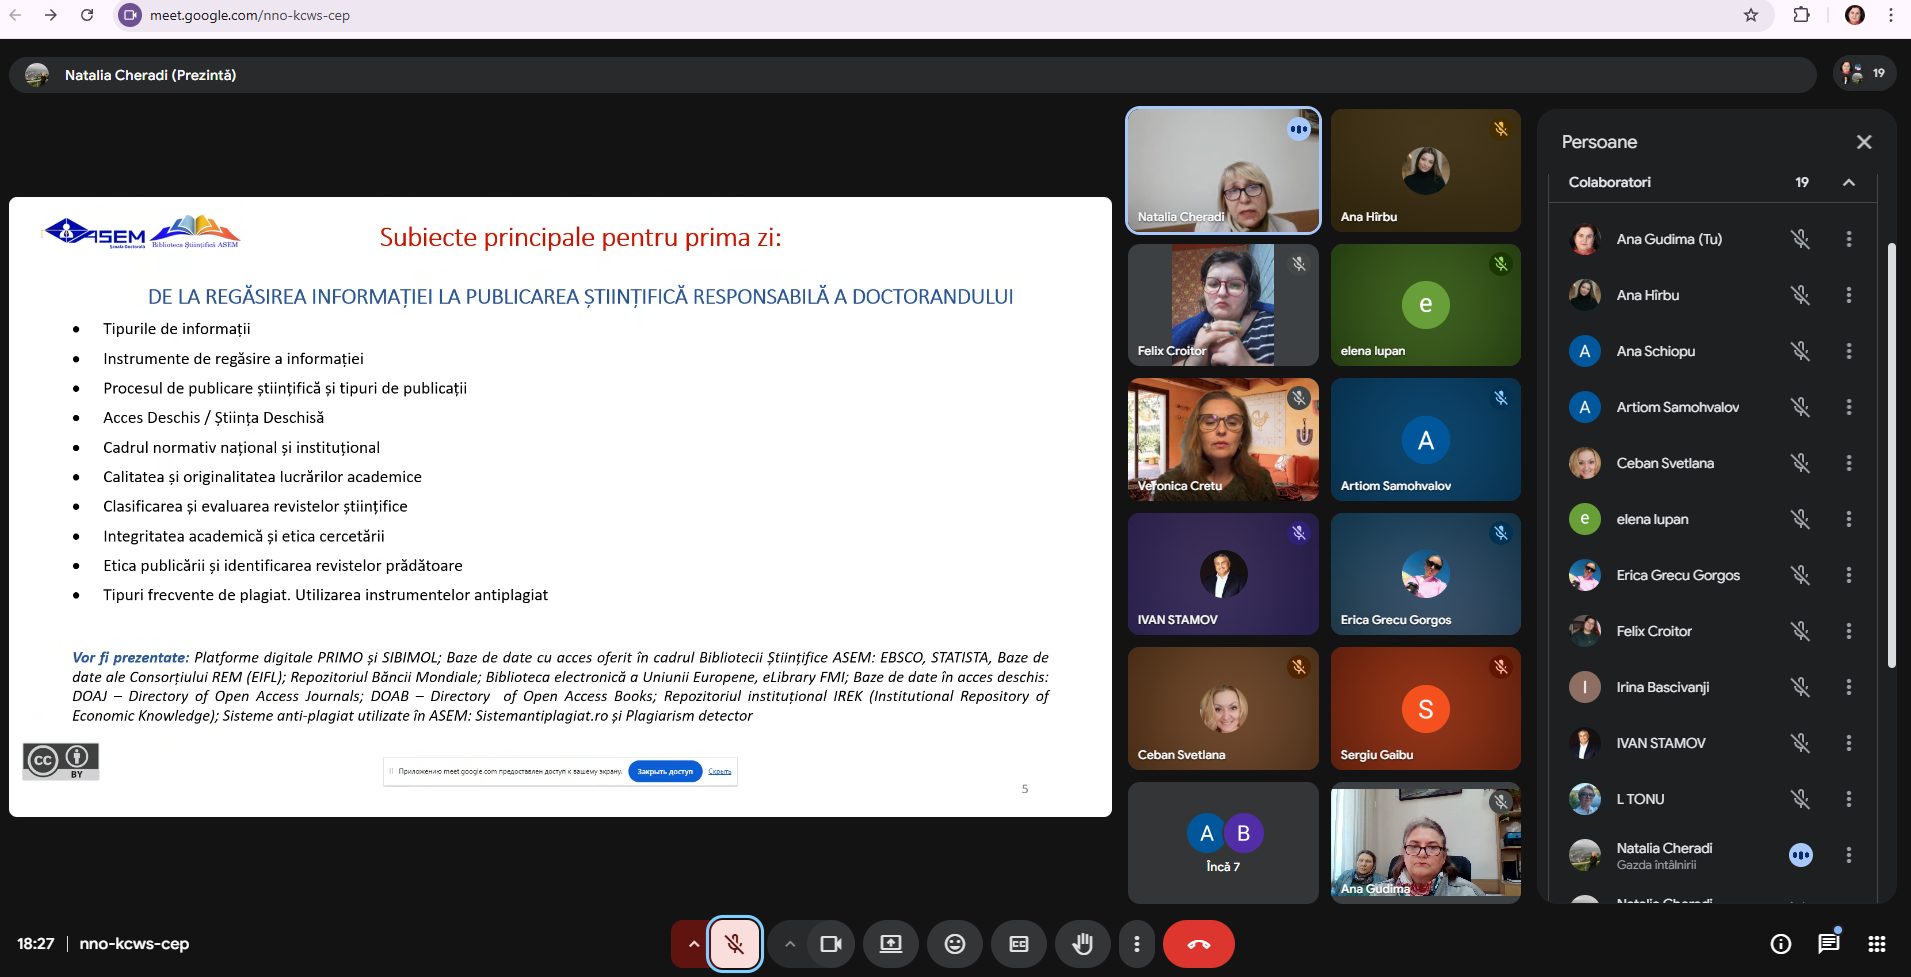This screenshot has width=1911, height=977.
Task: Leave the call with the red hang-up button
Action: pos(1198,944)
